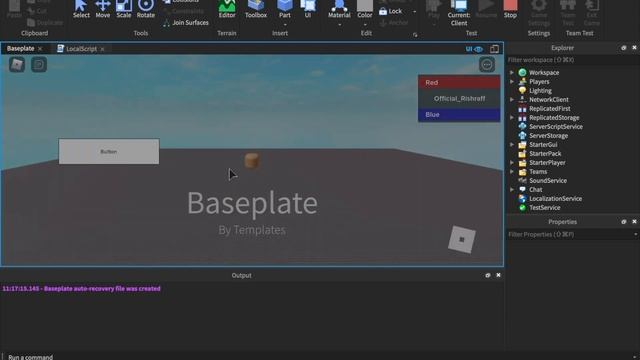This screenshot has width=640, height=360.
Task: Insert a Part
Action: [284, 8]
